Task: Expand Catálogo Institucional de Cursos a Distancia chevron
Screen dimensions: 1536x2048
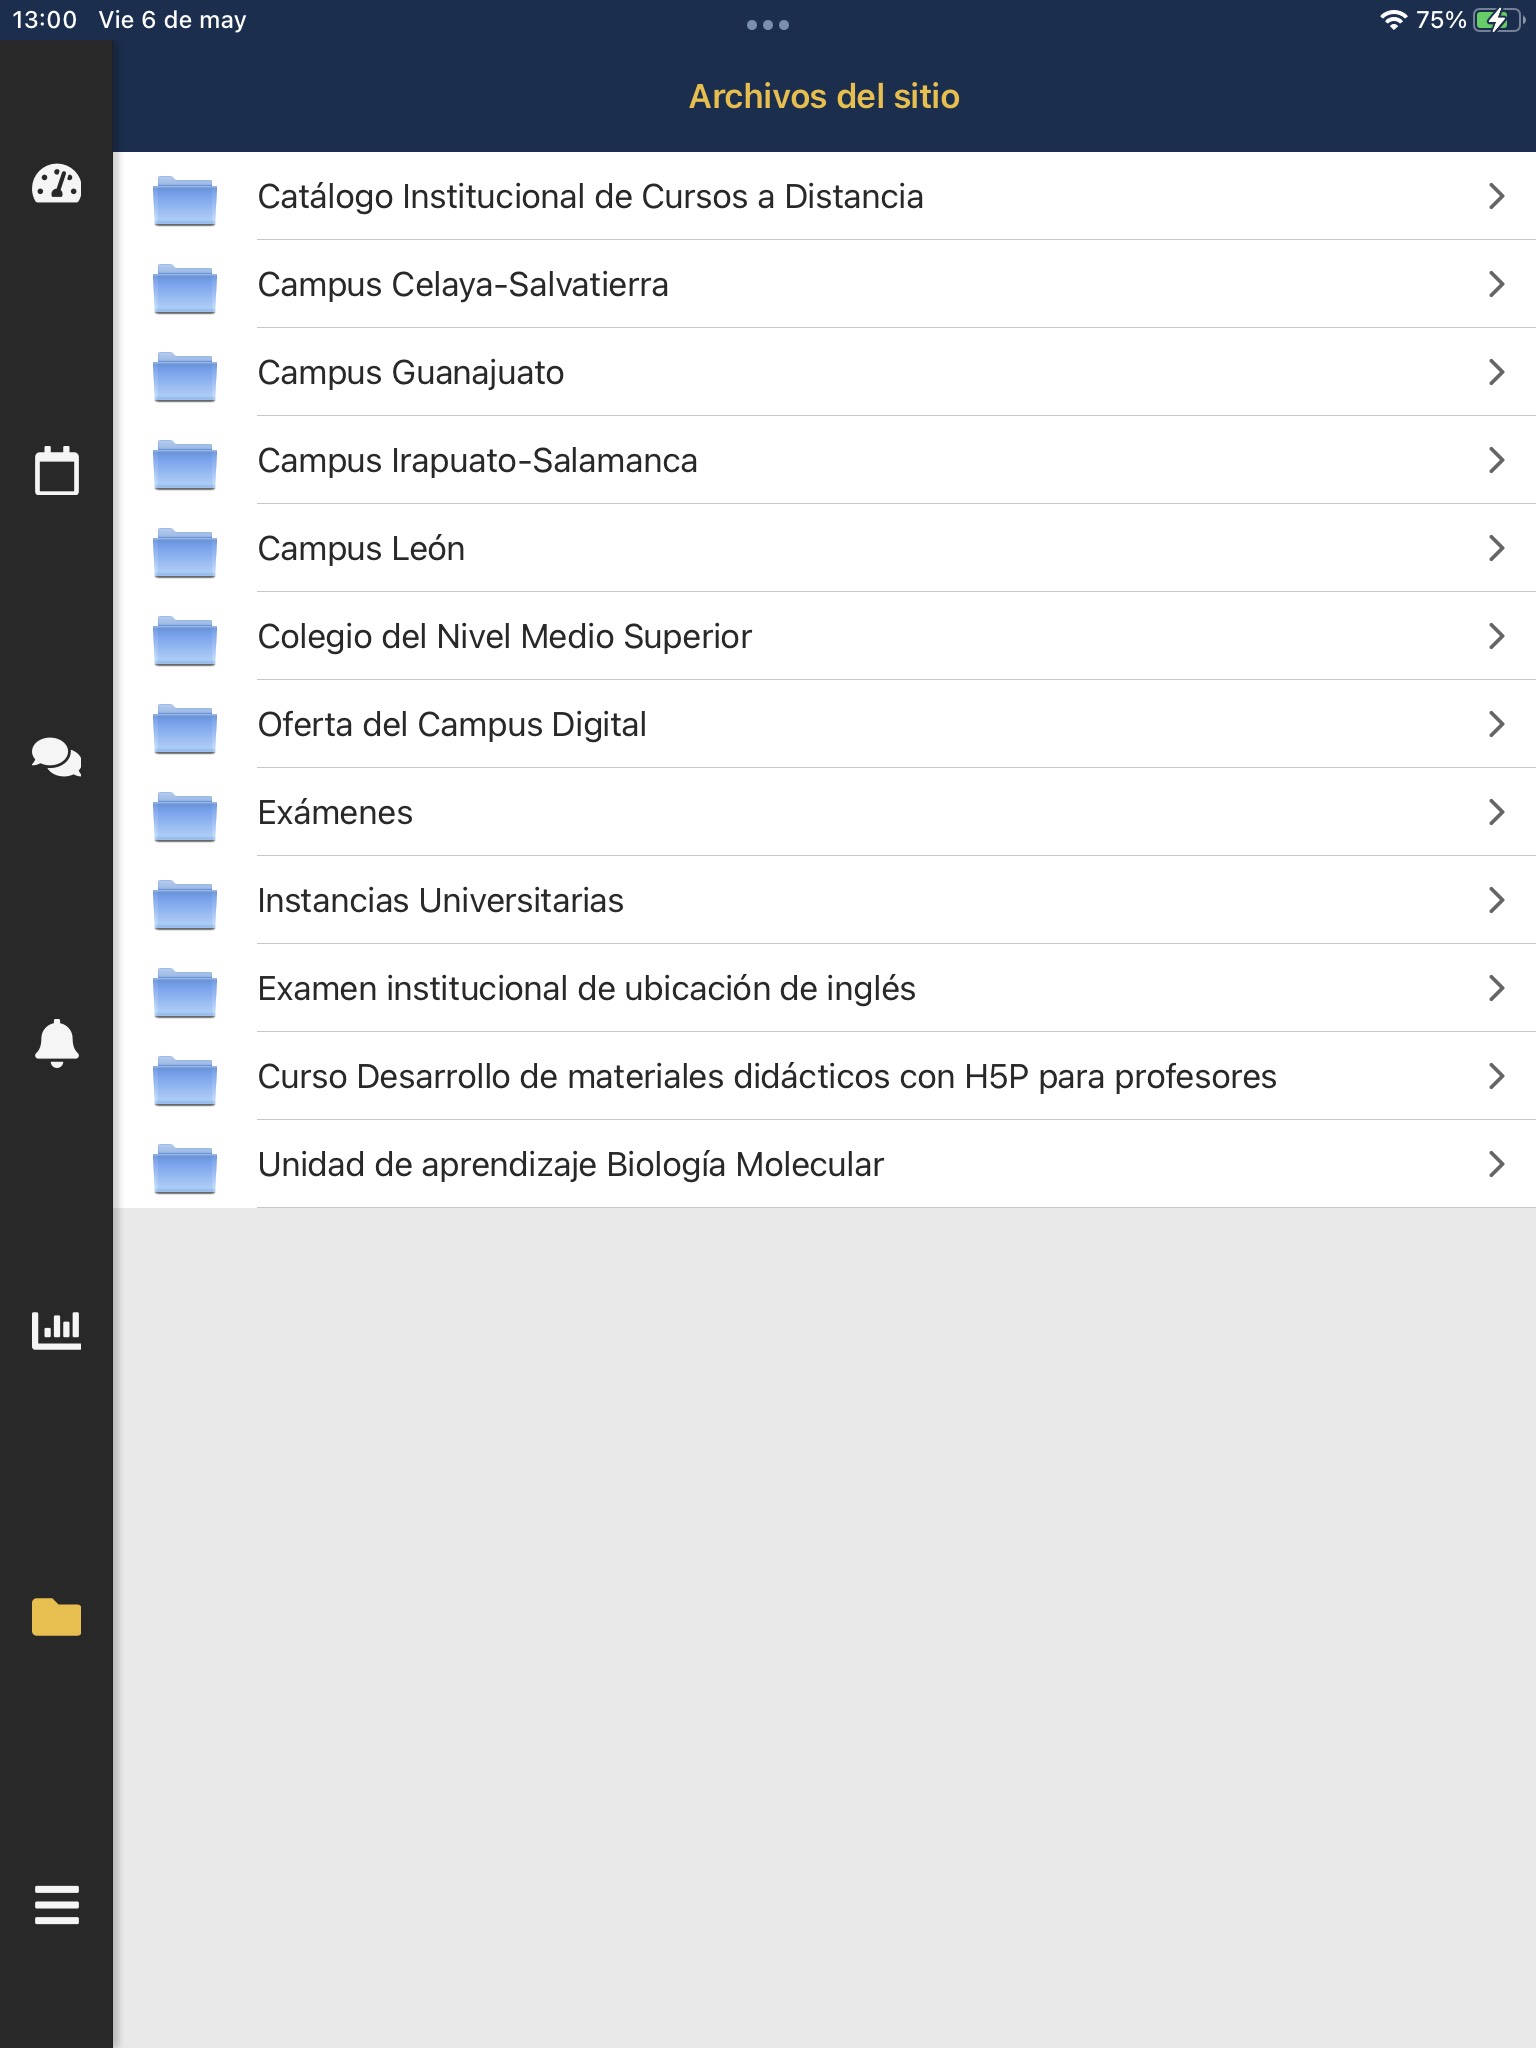Action: 1496,196
